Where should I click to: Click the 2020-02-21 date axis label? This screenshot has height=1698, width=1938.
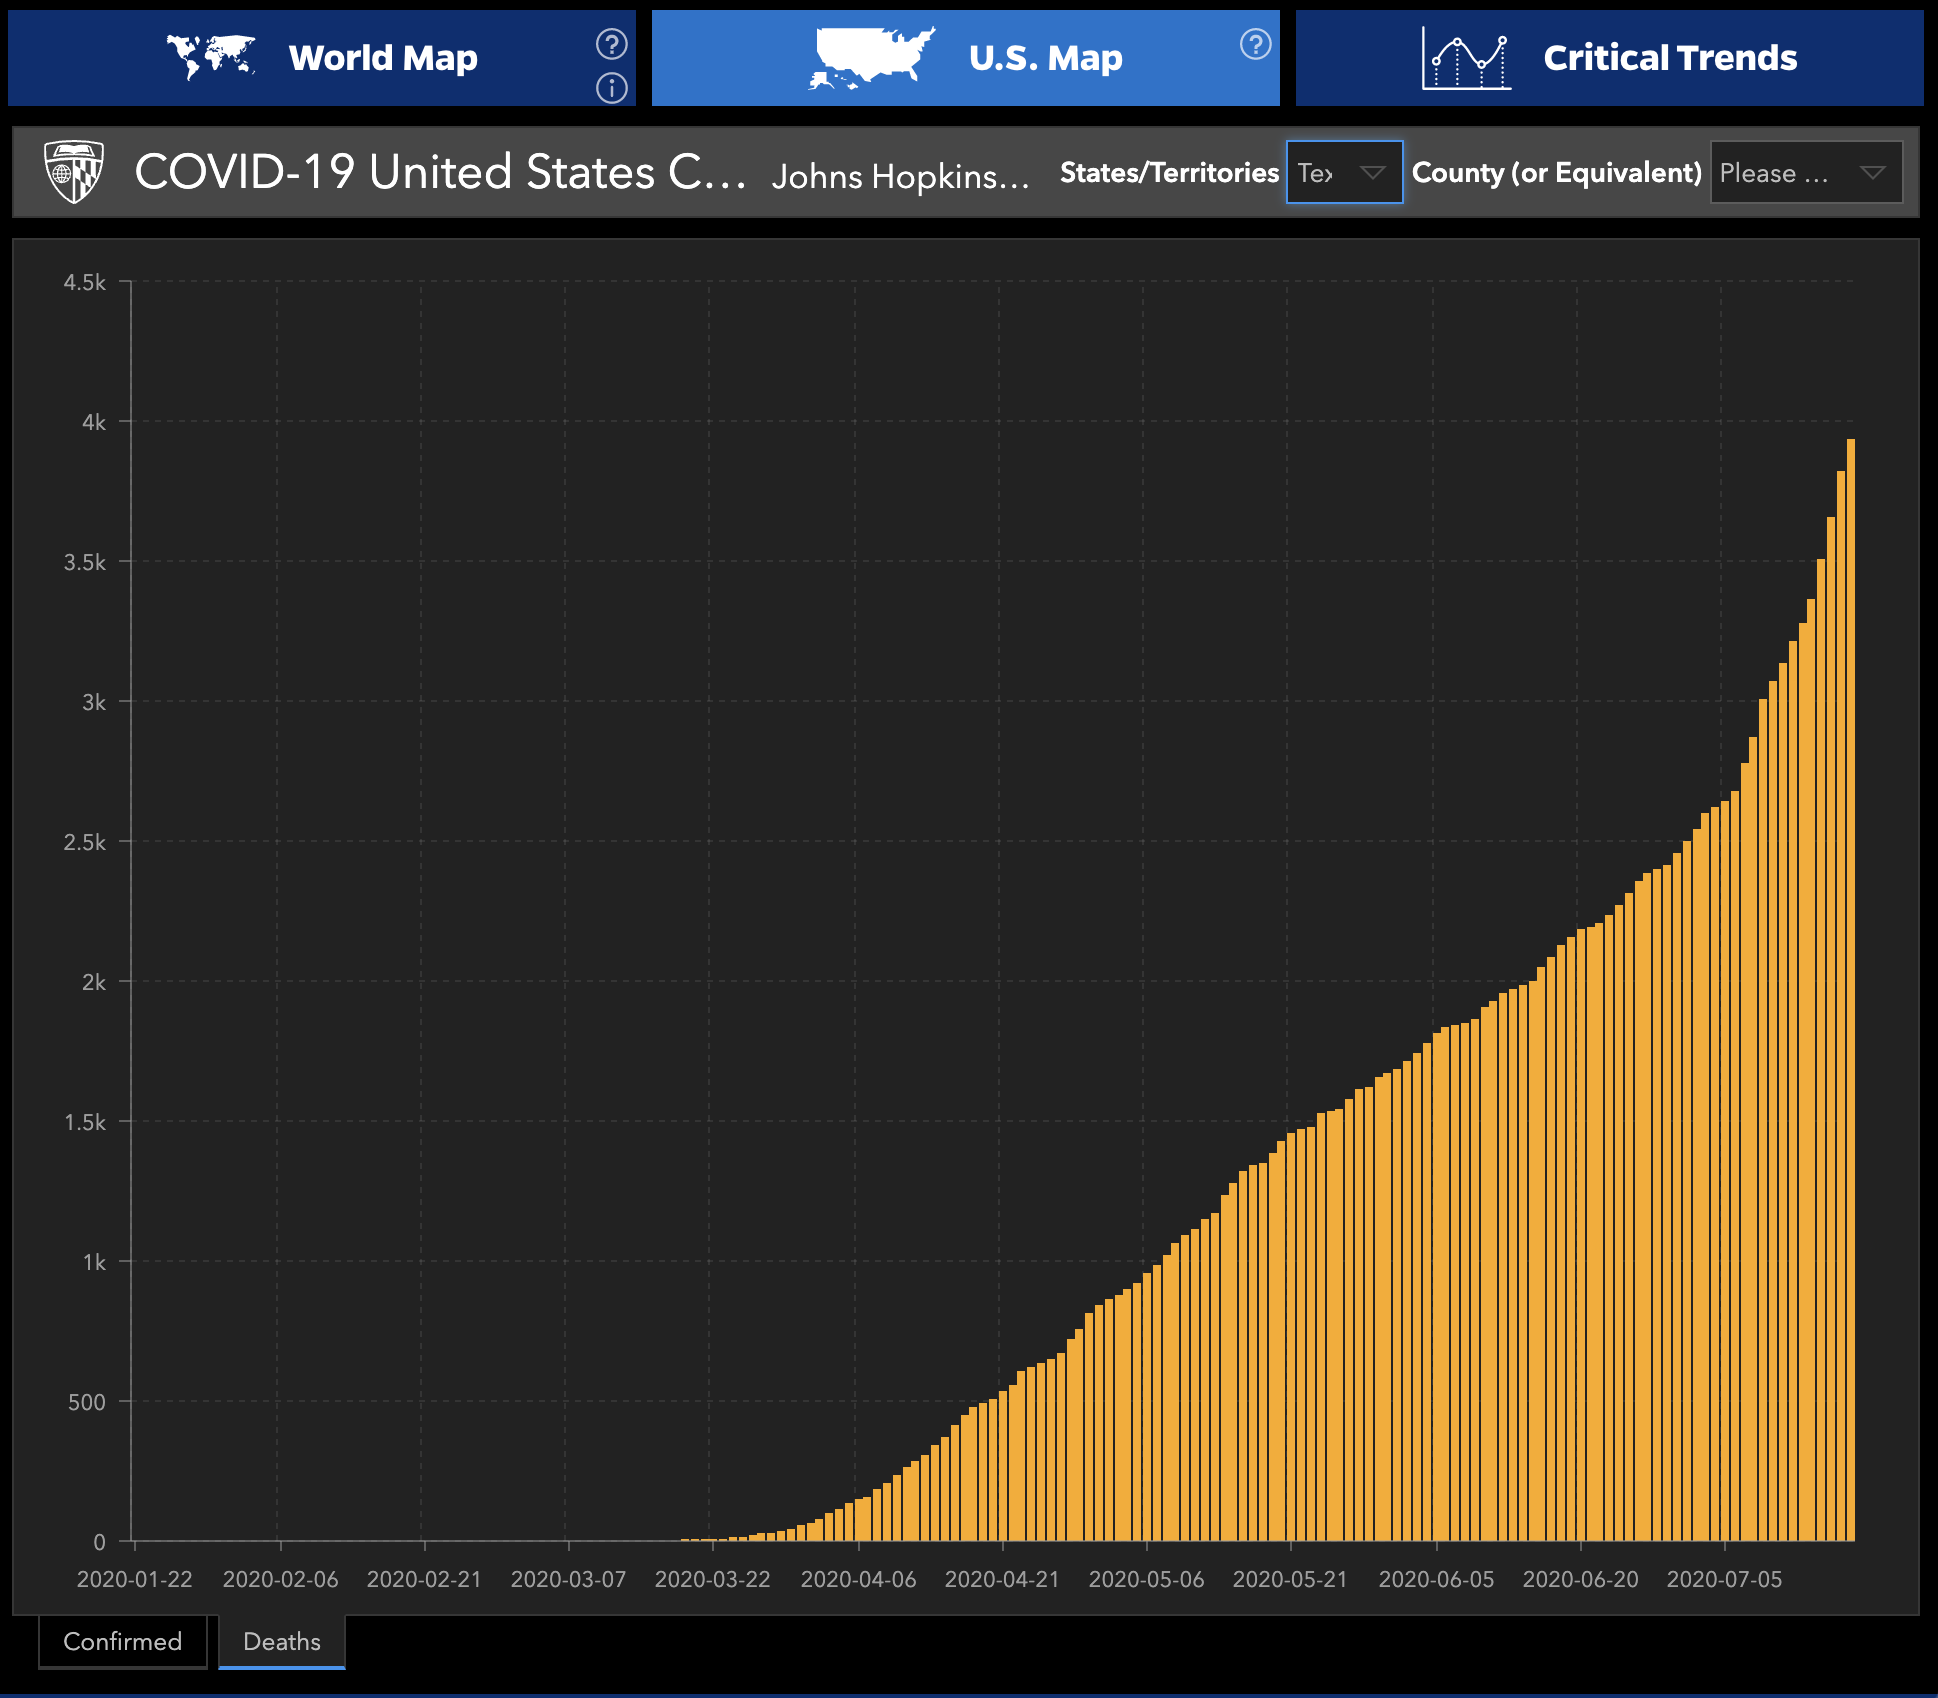click(424, 1579)
